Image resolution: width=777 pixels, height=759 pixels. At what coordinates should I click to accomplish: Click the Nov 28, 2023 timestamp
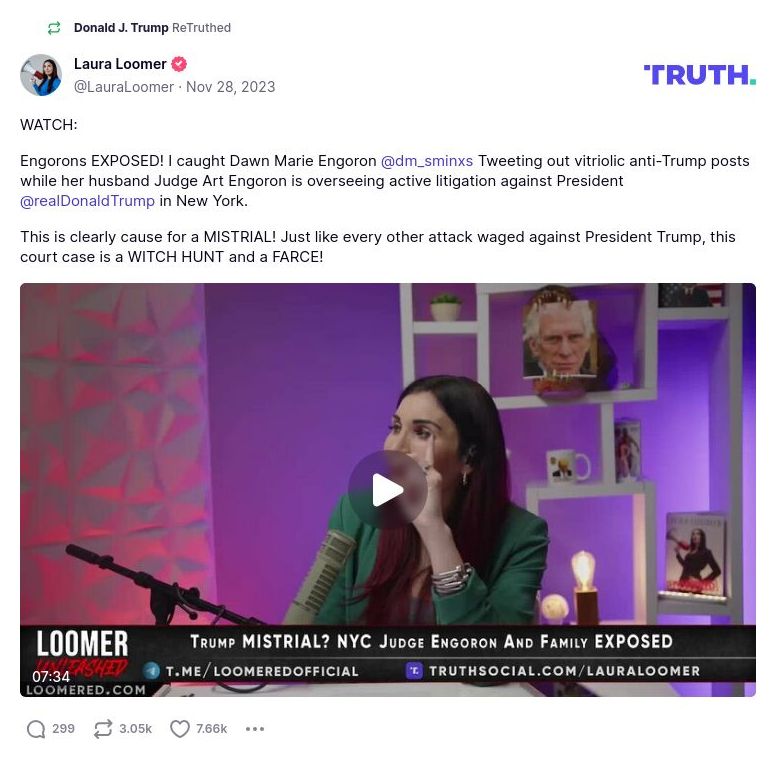coord(230,87)
